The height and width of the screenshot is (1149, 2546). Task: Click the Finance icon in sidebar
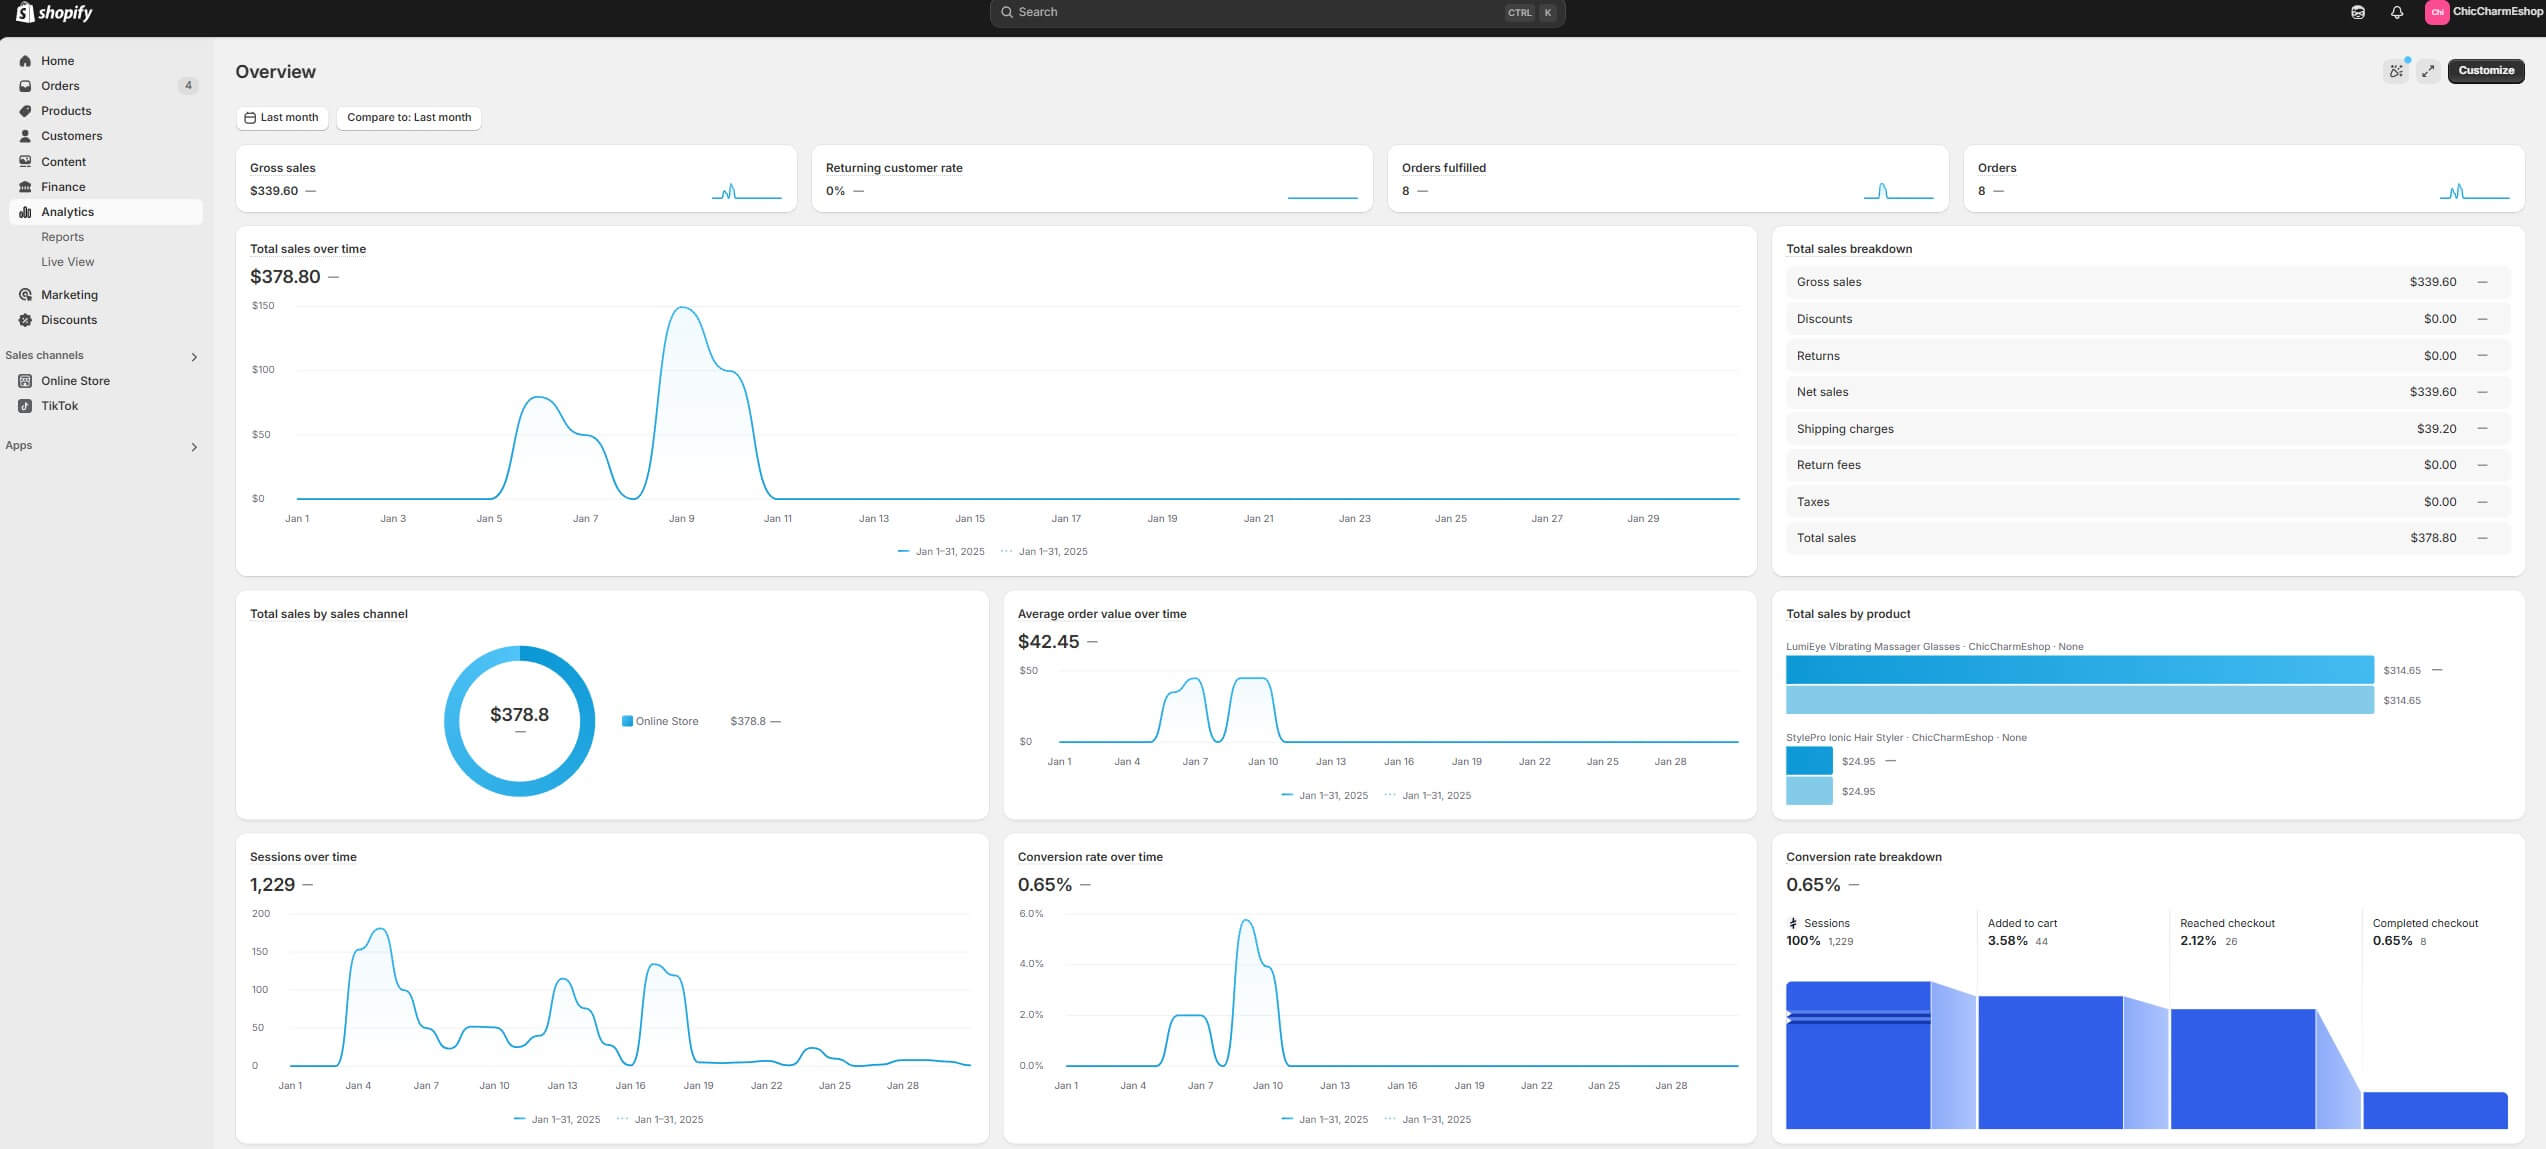[25, 187]
